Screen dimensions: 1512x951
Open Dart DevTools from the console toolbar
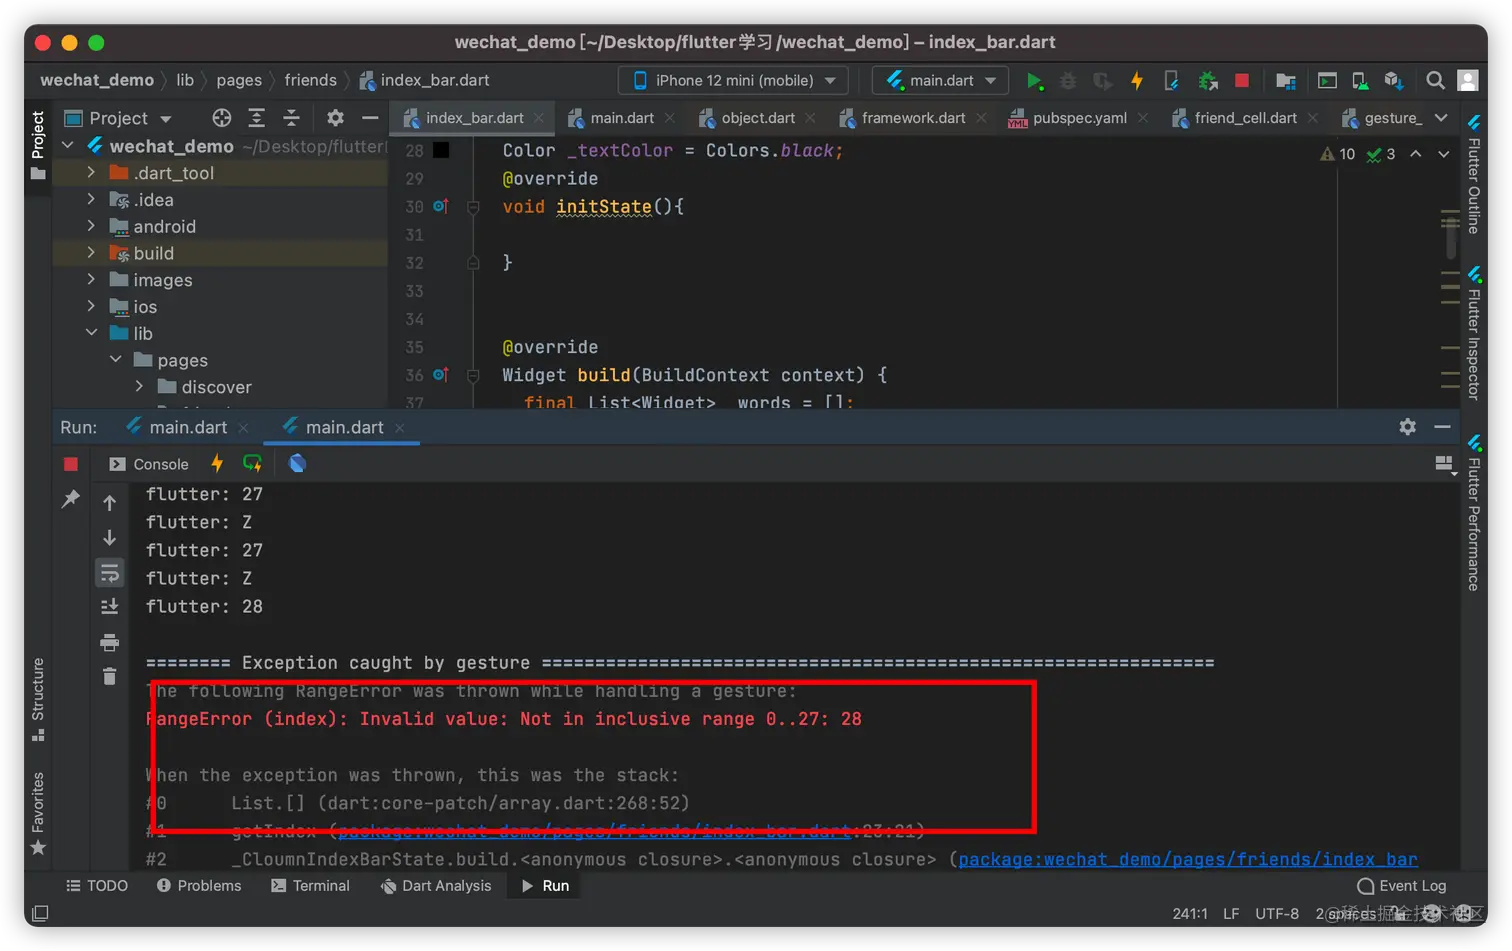297,463
